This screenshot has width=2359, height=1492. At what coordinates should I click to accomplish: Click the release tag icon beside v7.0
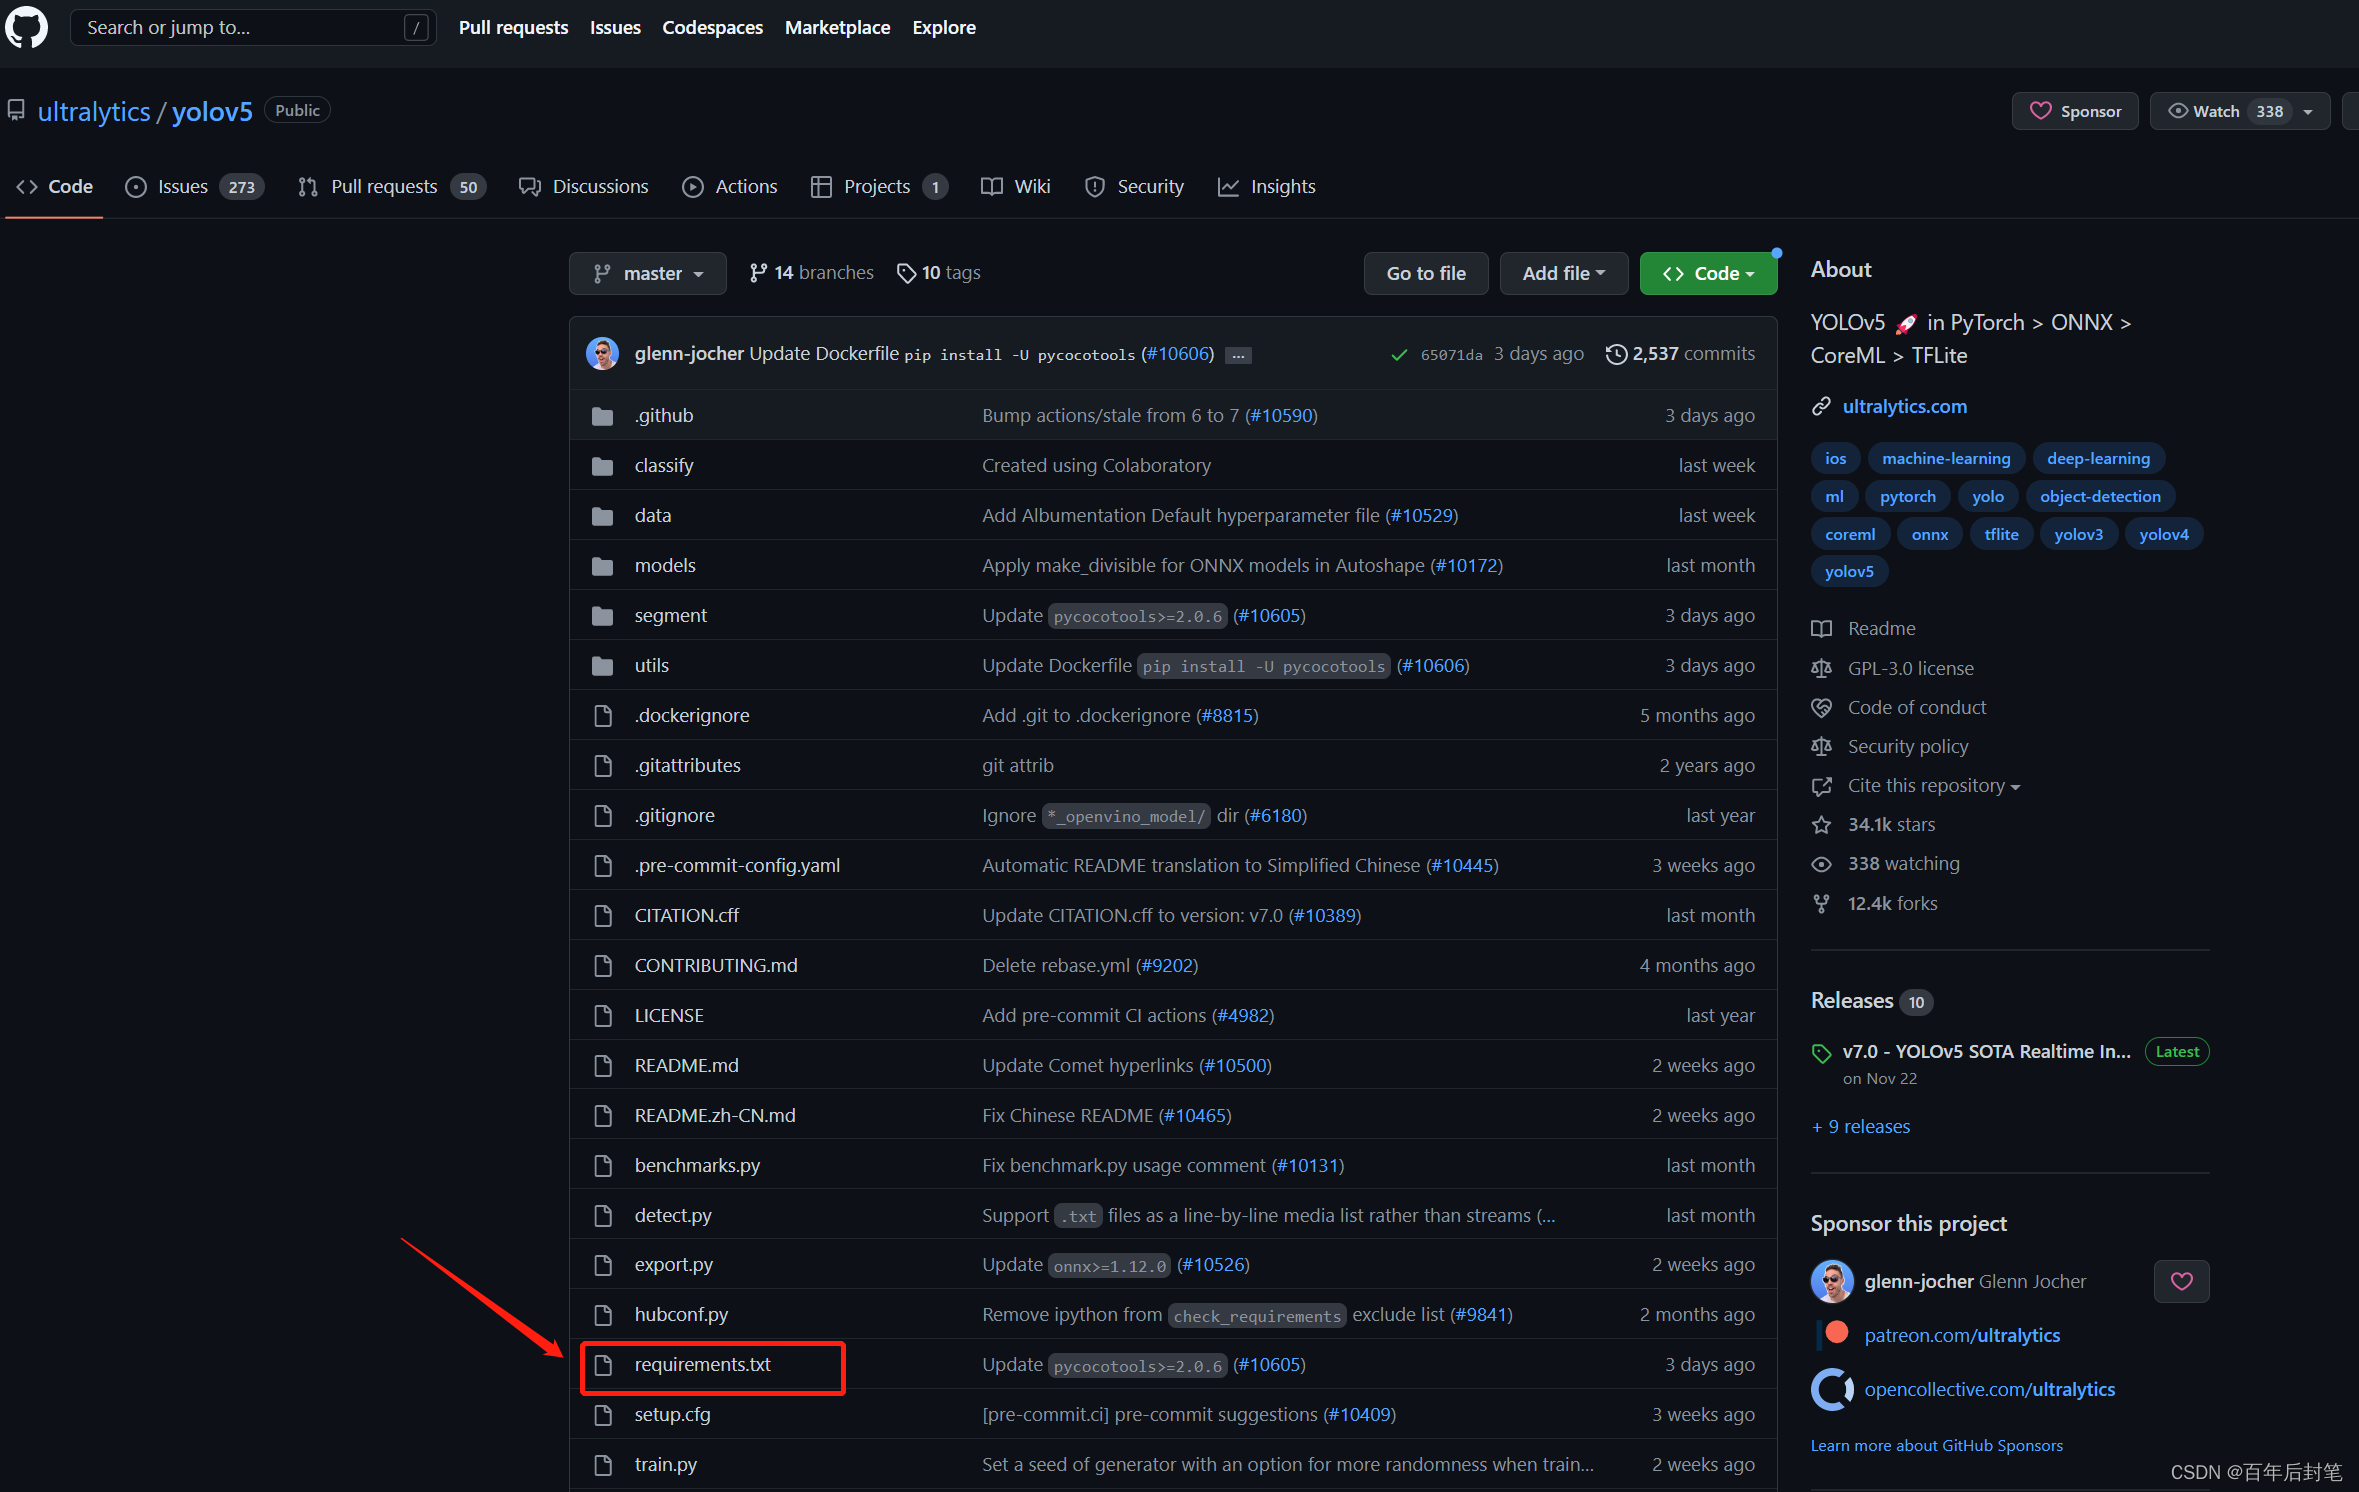click(x=1821, y=1053)
